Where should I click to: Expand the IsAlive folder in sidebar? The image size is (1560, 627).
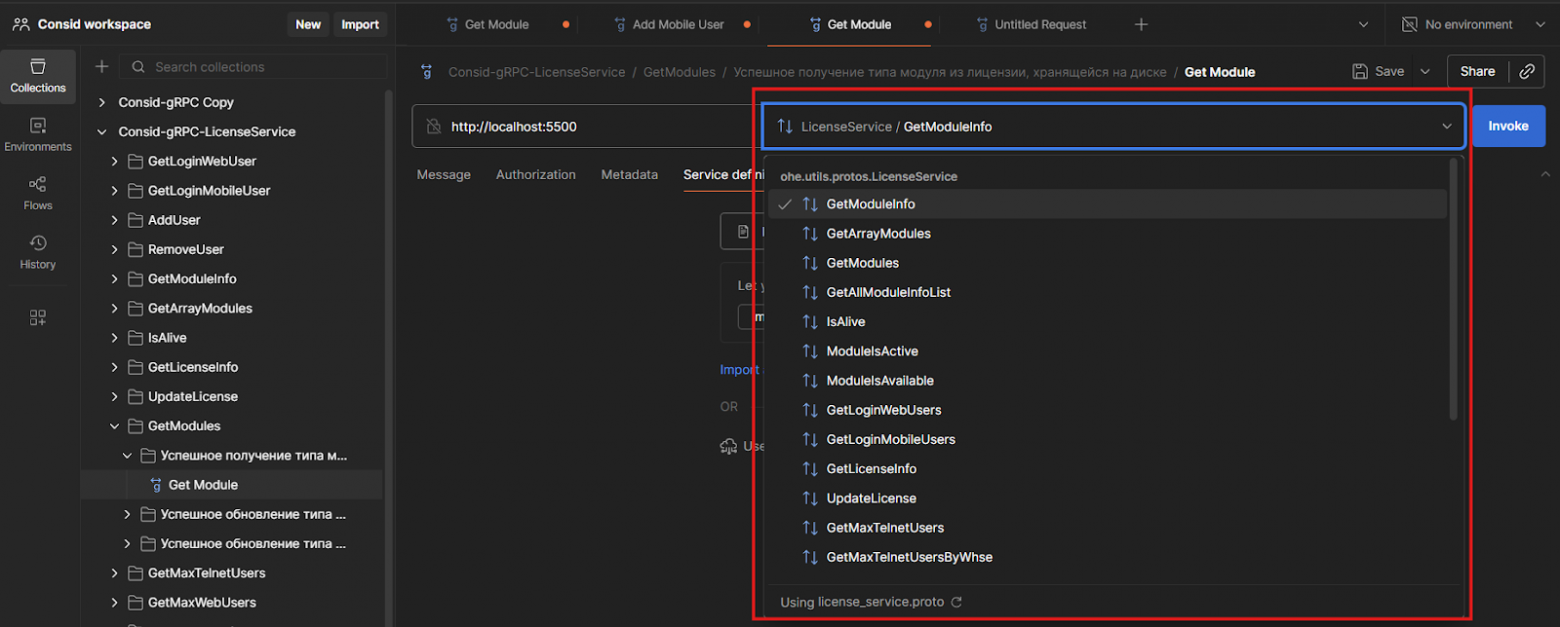click(114, 338)
